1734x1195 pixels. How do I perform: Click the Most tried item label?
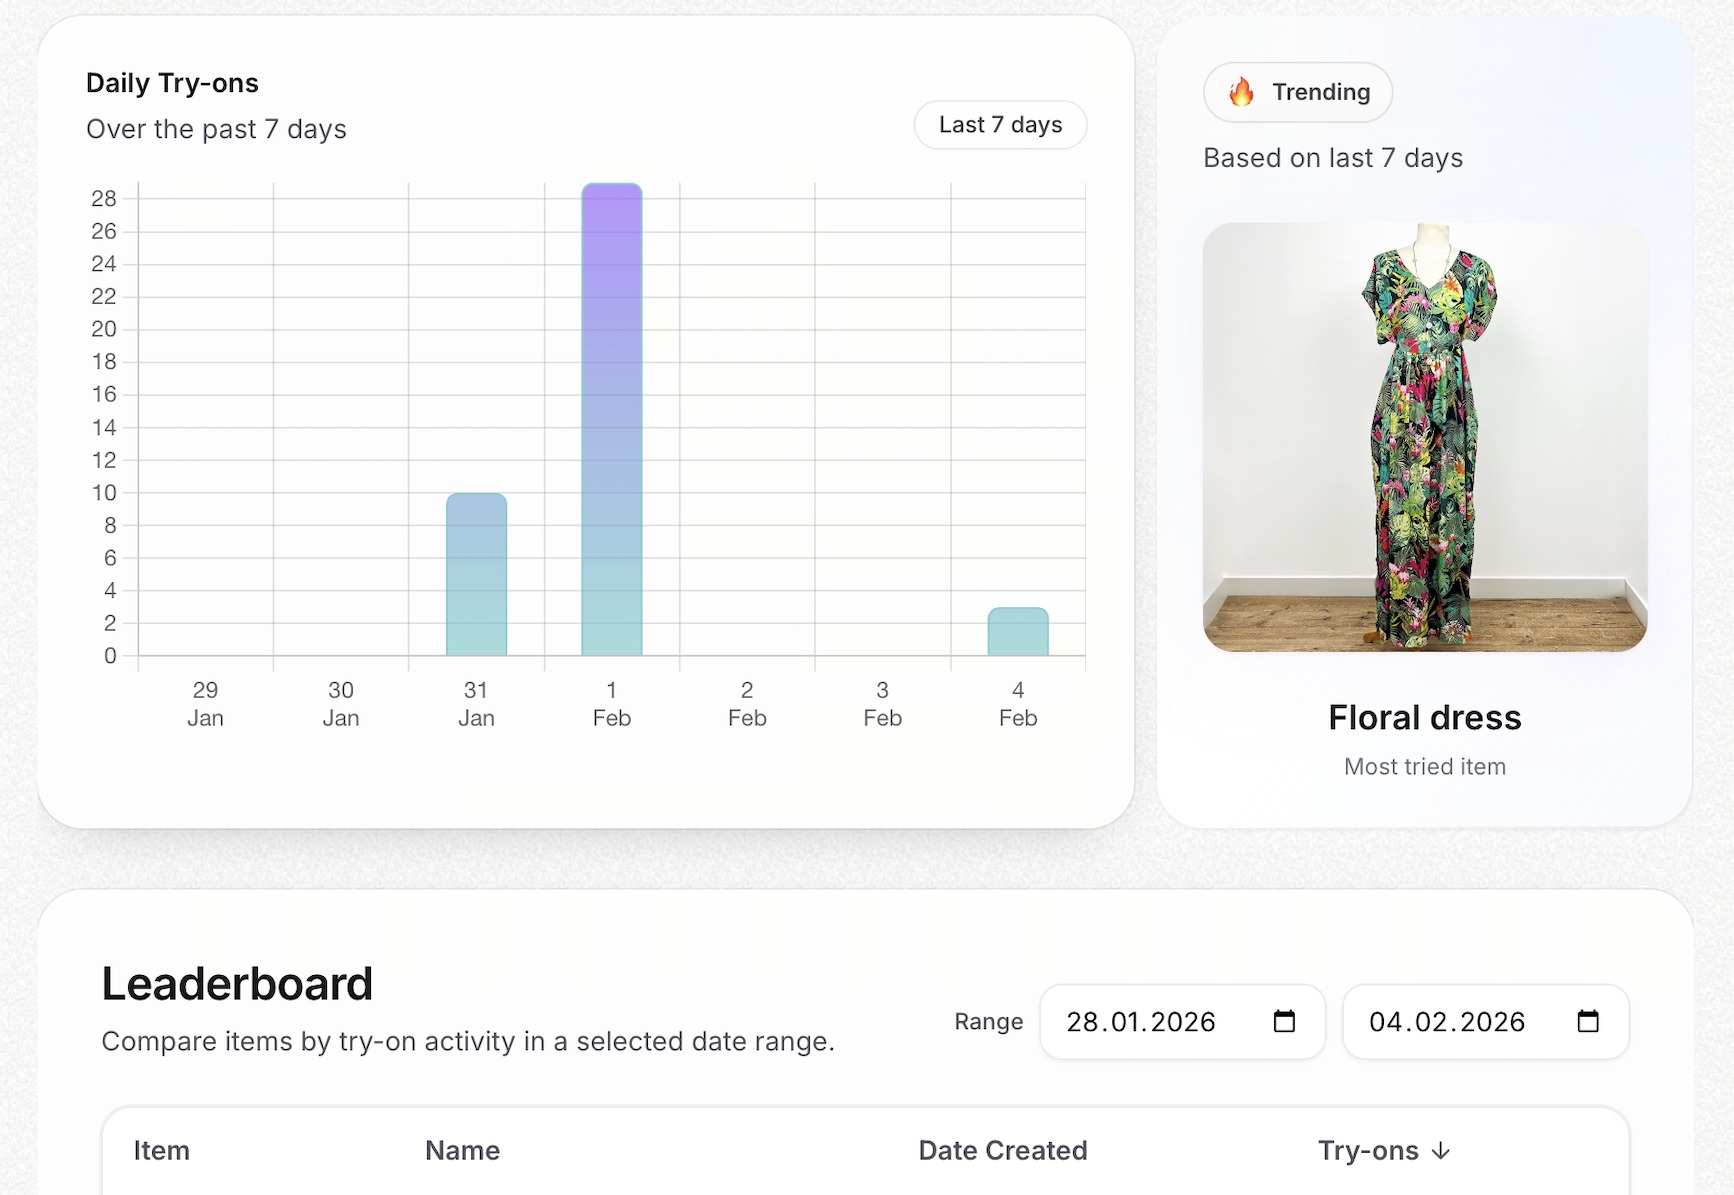coord(1424,766)
